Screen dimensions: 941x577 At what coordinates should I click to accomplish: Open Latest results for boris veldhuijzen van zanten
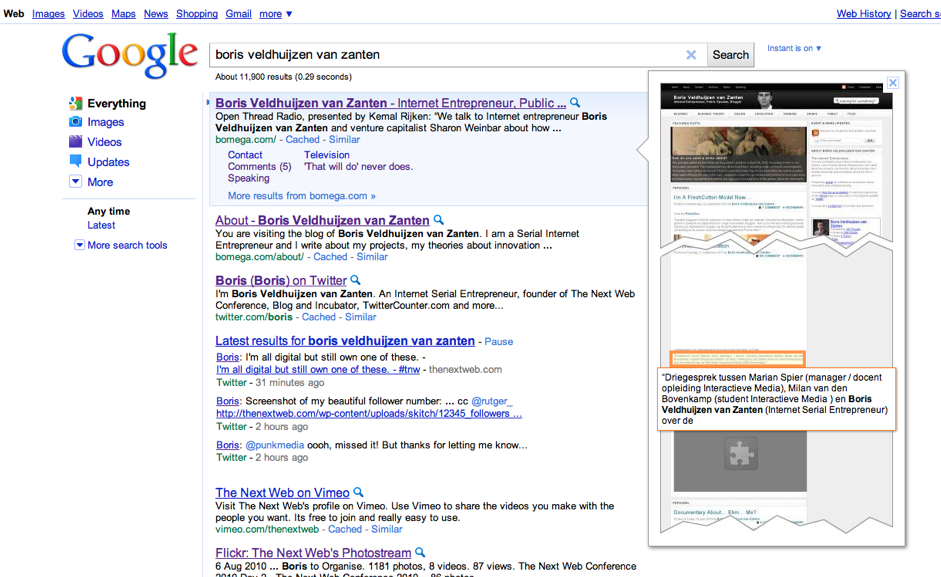coord(345,341)
